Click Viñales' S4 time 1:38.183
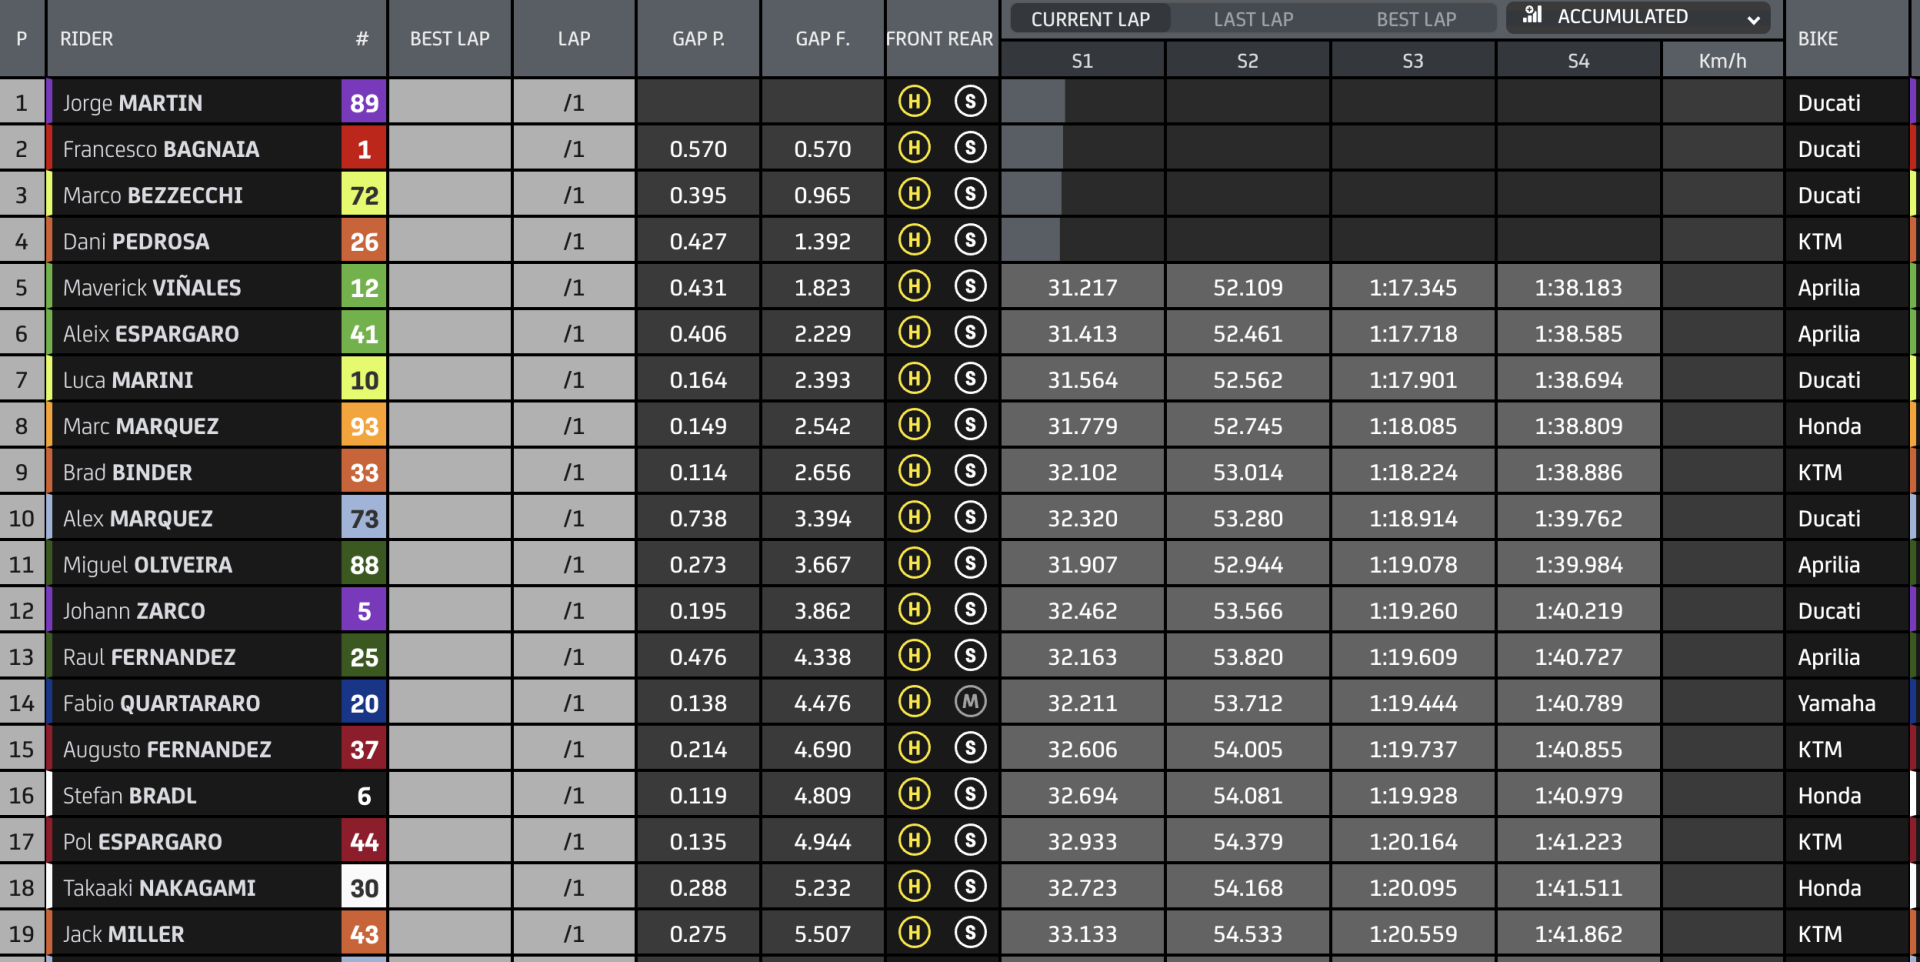 [1578, 288]
